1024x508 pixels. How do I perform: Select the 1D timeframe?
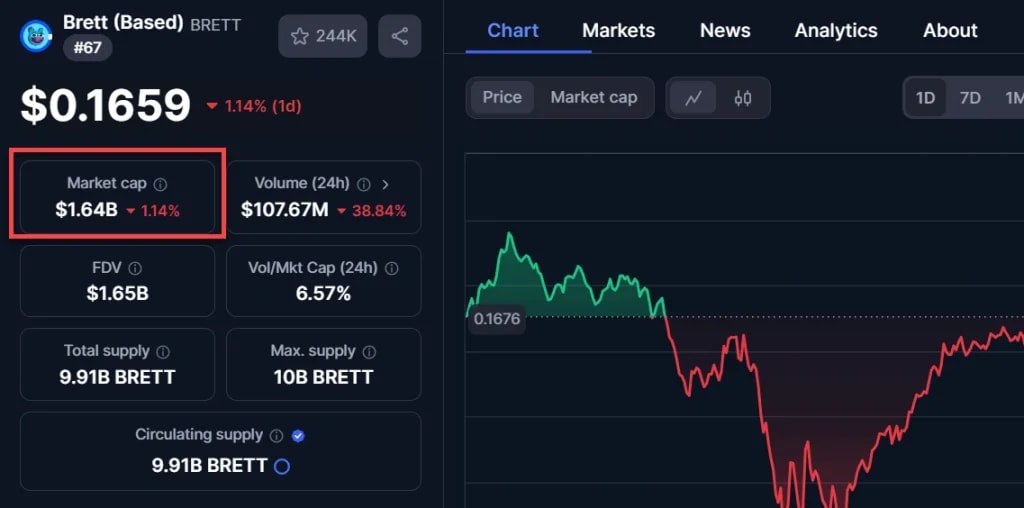[x=925, y=97]
